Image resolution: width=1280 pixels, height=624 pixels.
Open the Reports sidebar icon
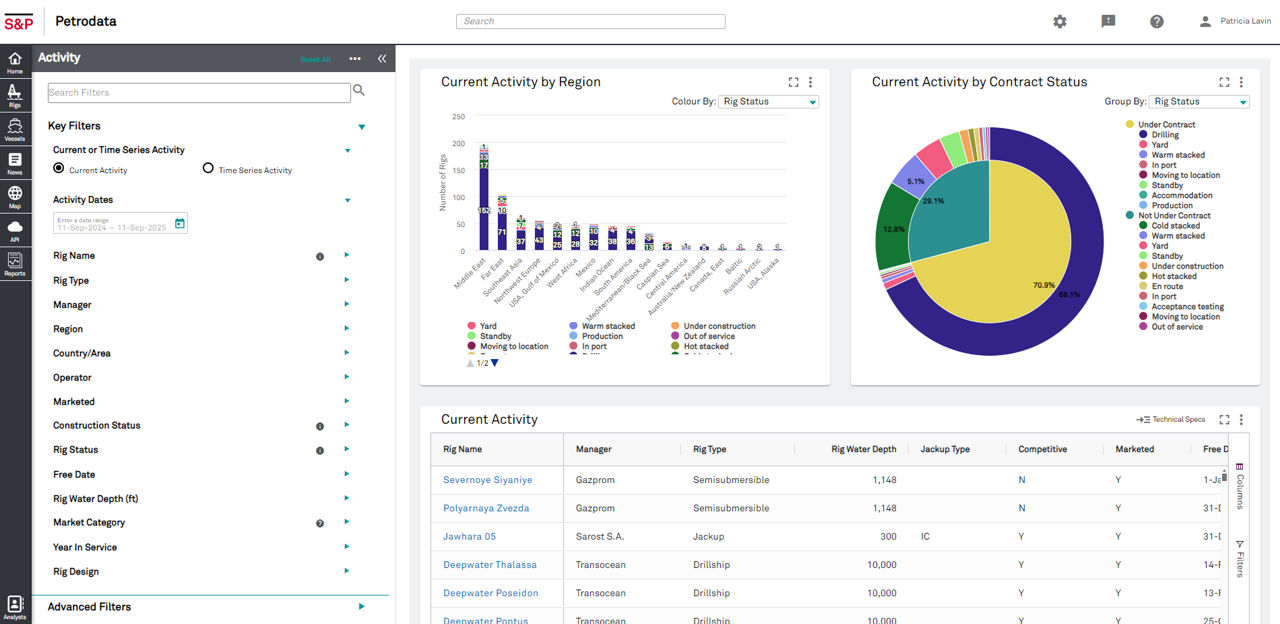[15, 264]
